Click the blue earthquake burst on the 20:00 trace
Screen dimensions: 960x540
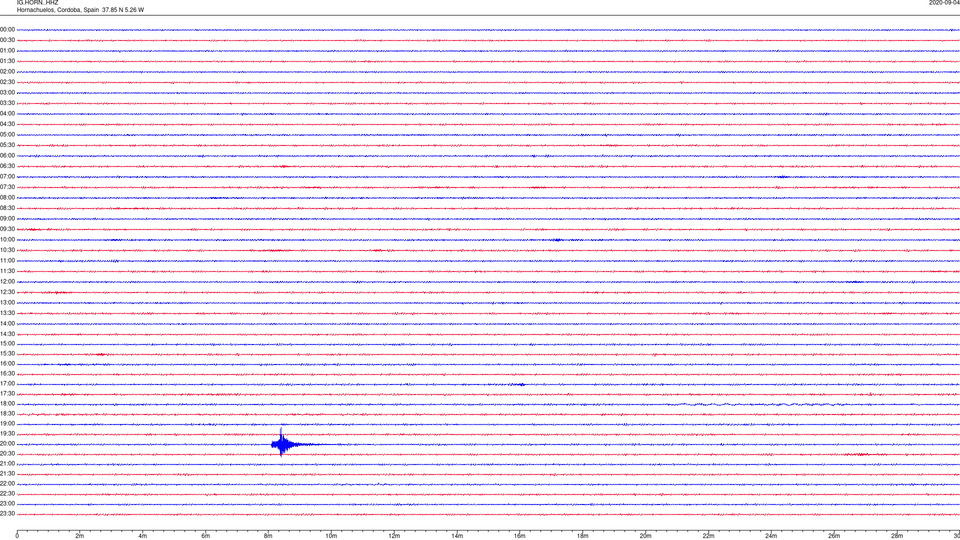coord(283,443)
